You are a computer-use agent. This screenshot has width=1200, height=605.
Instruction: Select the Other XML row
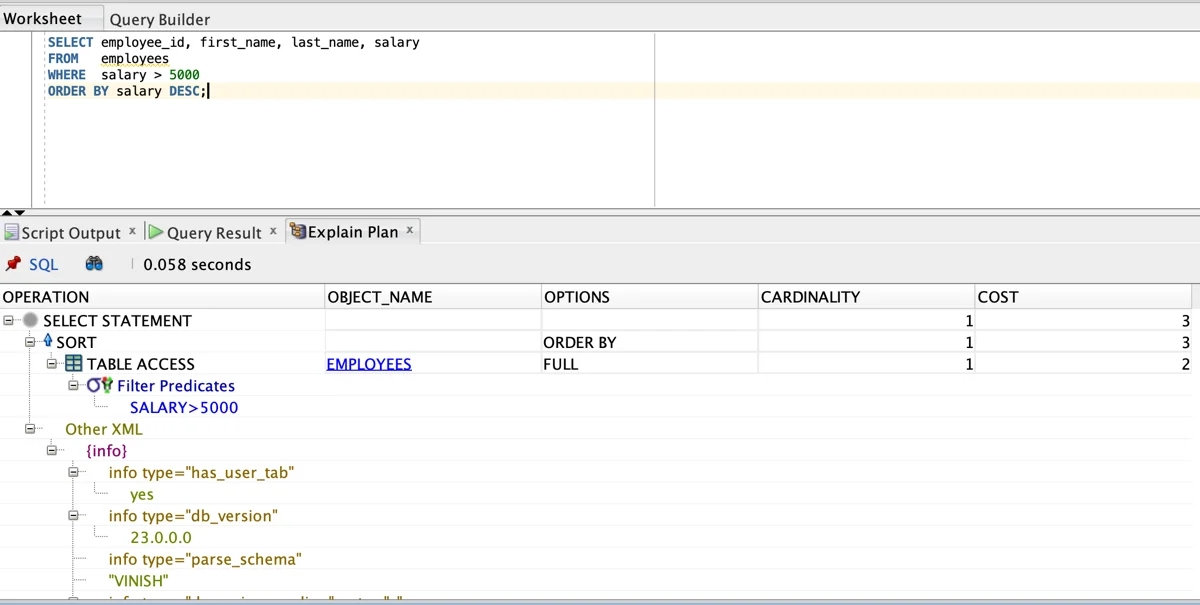click(x=104, y=429)
